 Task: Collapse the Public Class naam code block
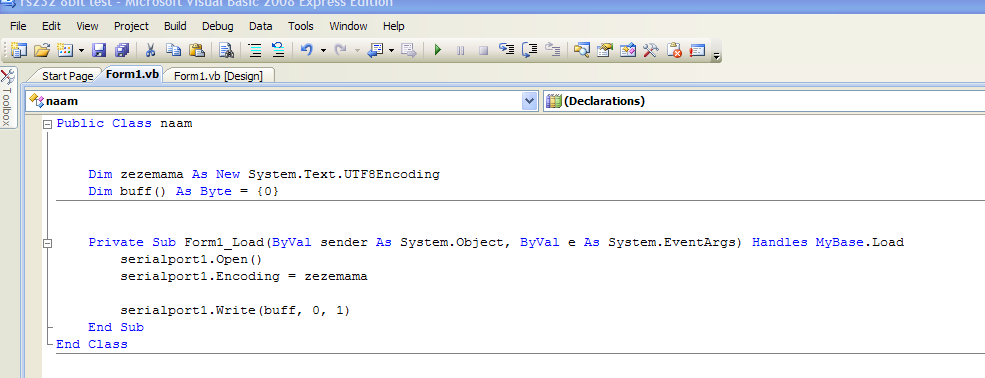coord(47,124)
